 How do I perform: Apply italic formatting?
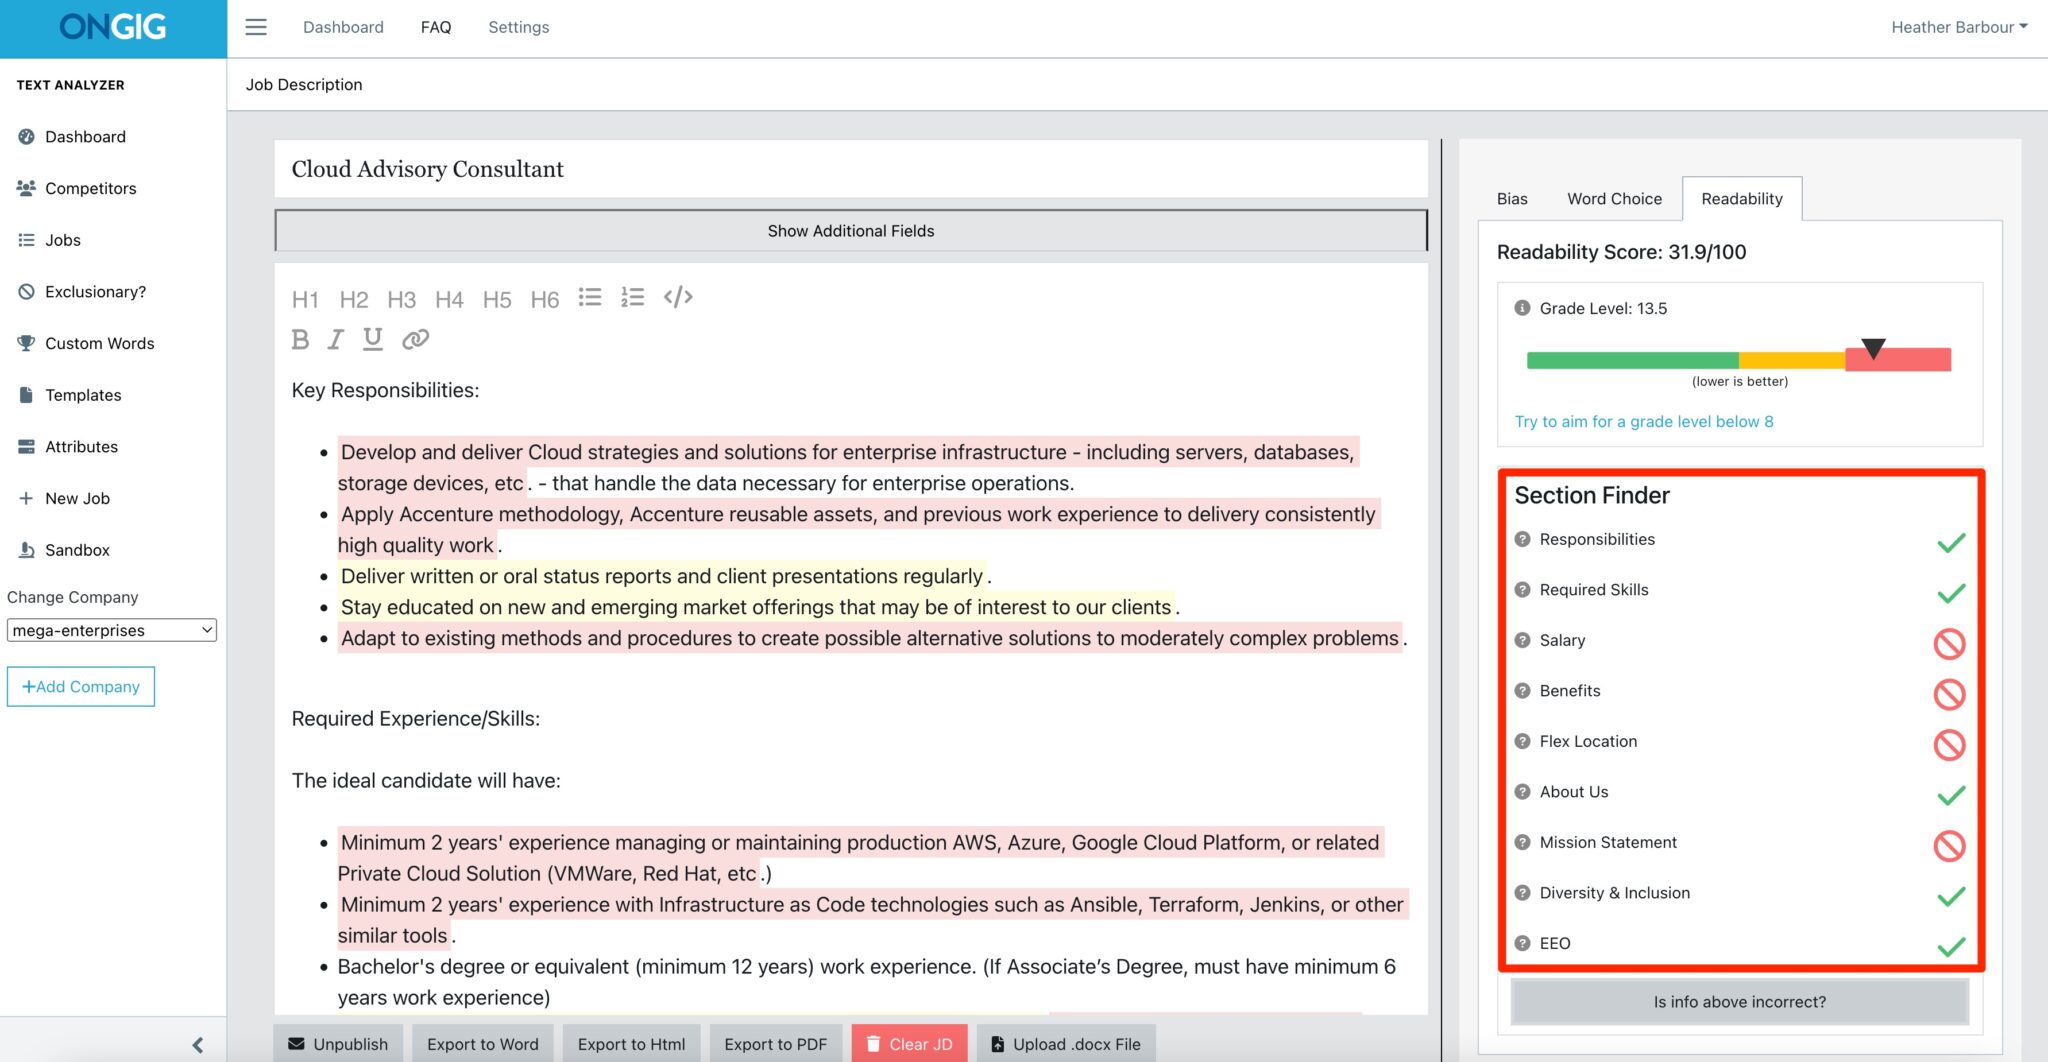tap(335, 339)
